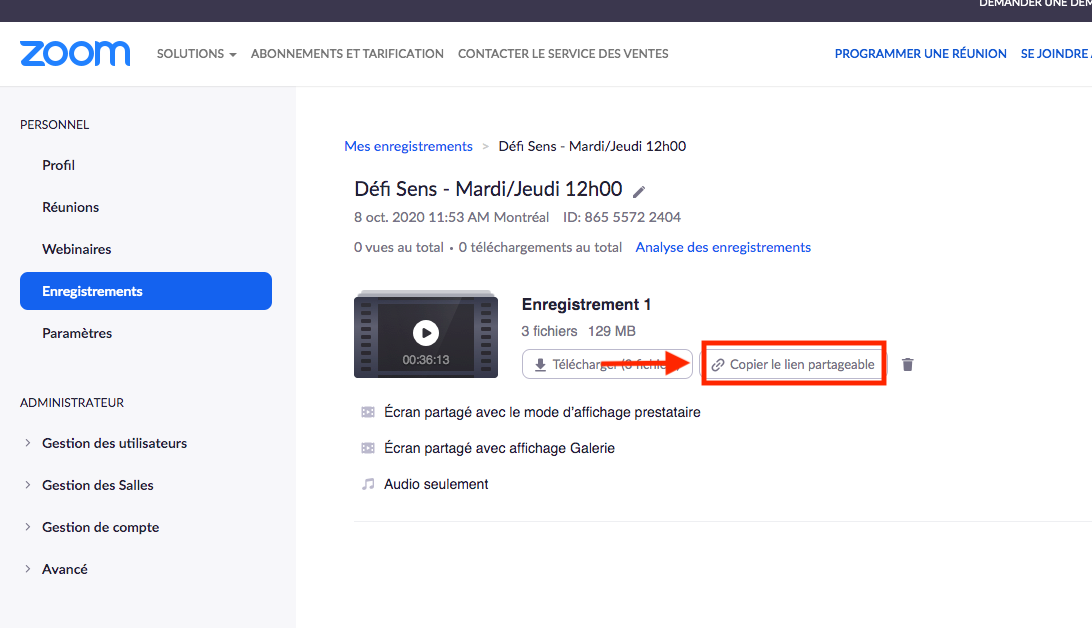Click the music note icon for audio file
The width and height of the screenshot is (1092, 628).
[x=368, y=484]
